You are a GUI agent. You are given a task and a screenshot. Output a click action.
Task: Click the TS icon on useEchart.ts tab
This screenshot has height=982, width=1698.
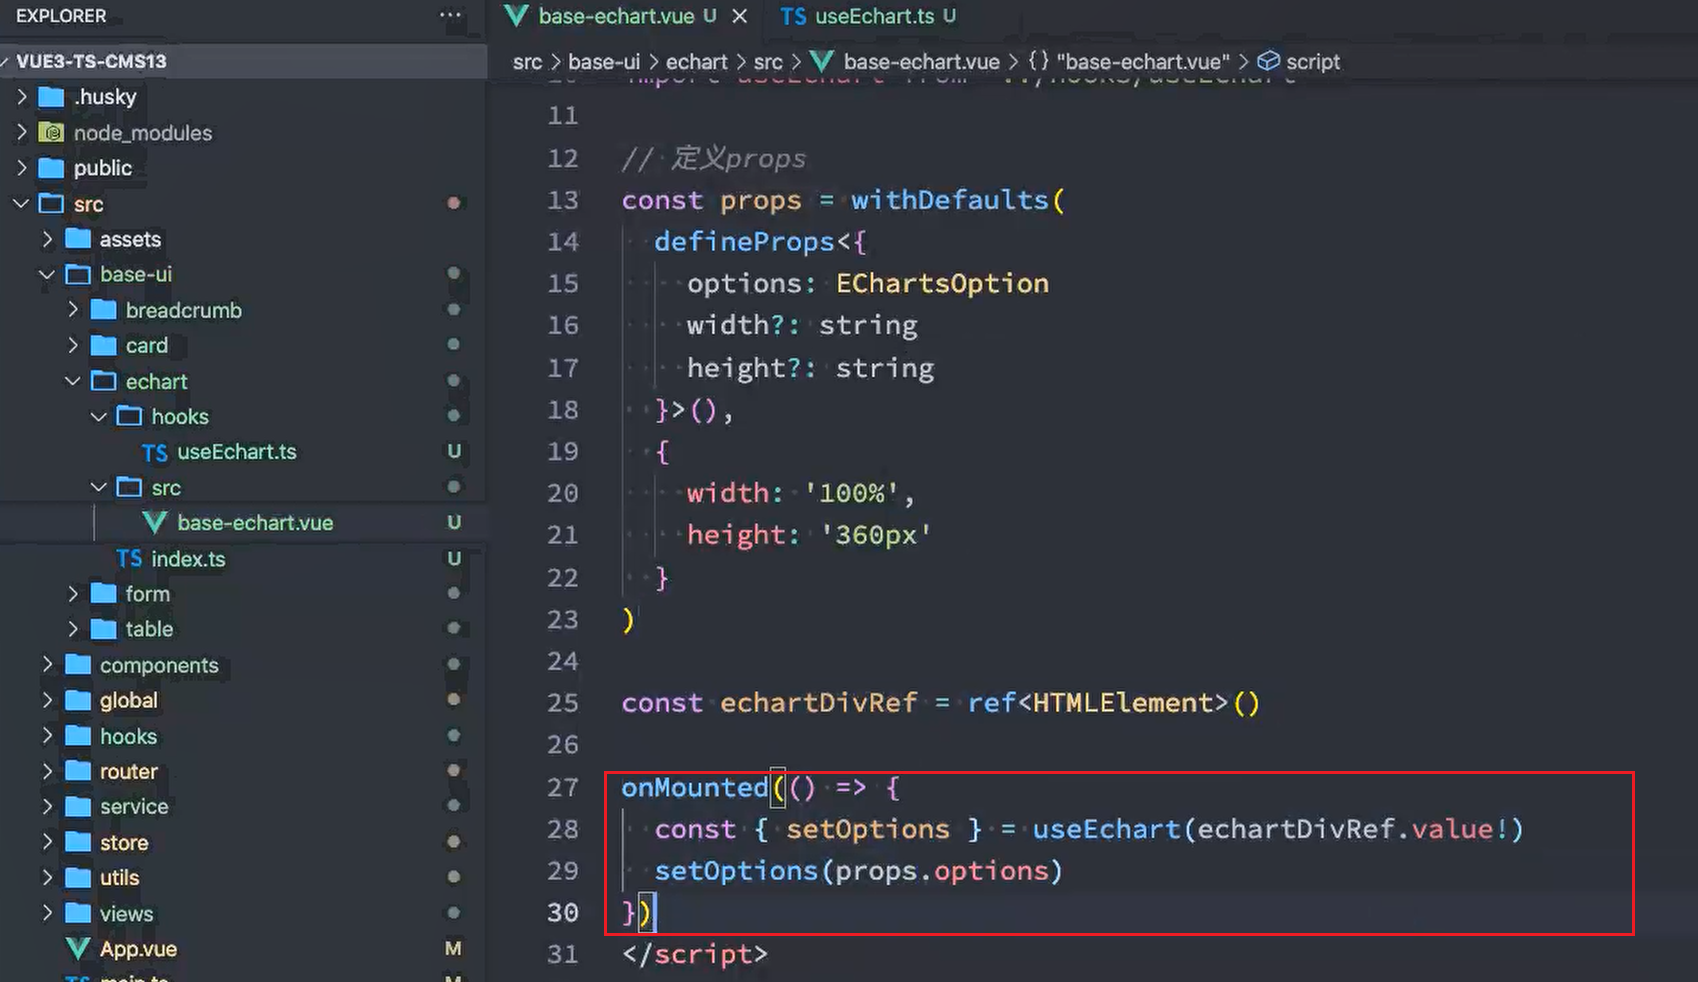point(793,17)
